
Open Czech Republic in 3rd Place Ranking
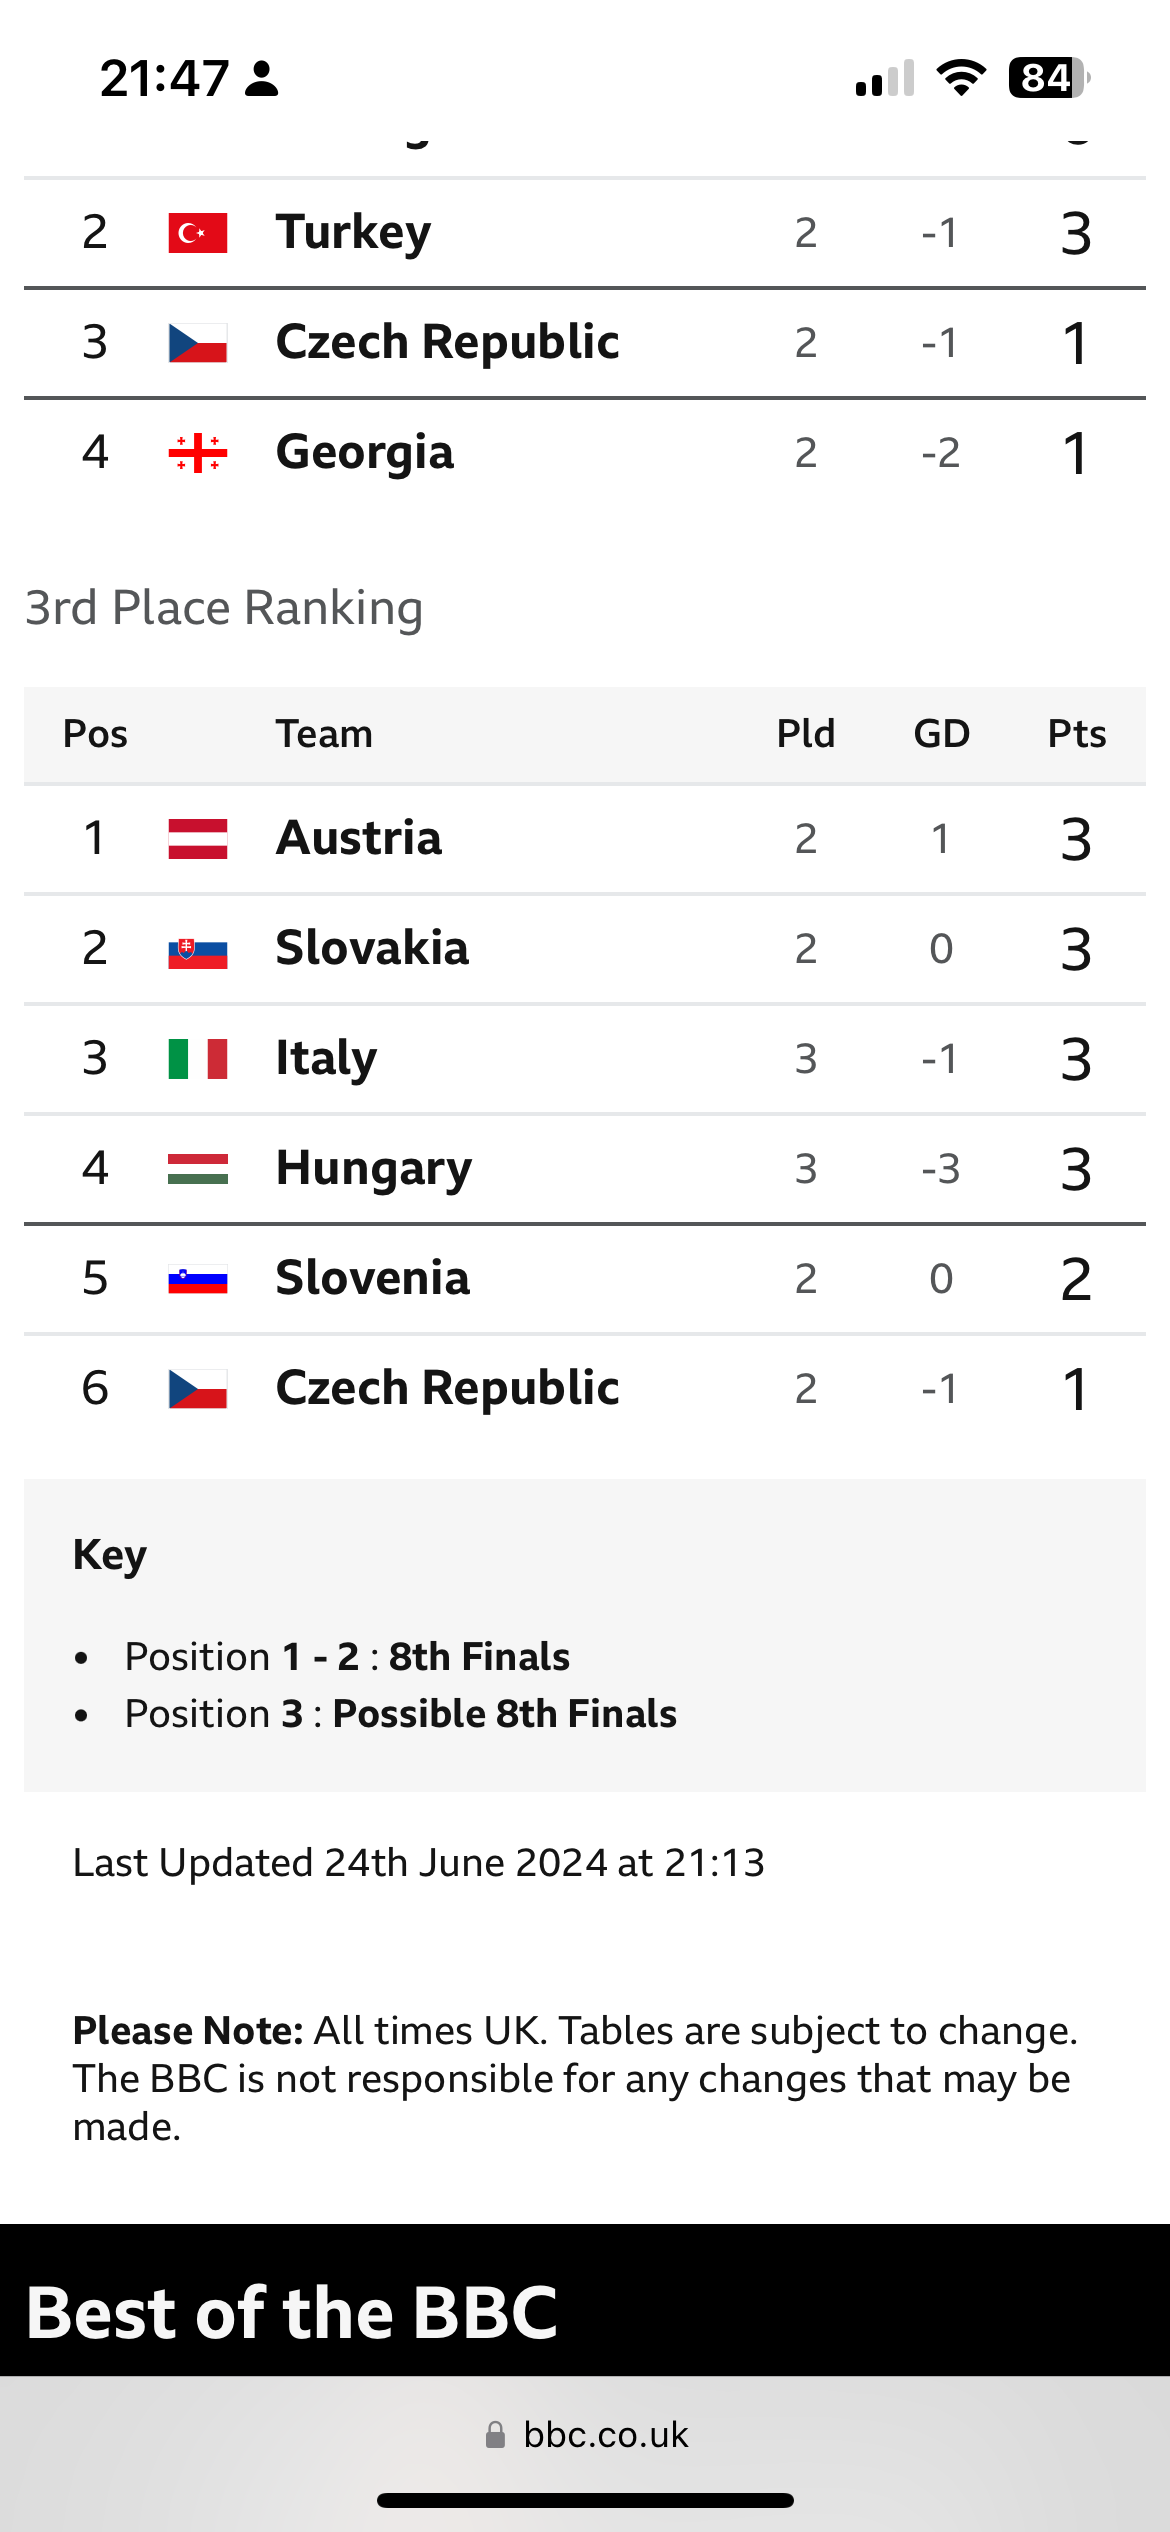[x=447, y=1389]
